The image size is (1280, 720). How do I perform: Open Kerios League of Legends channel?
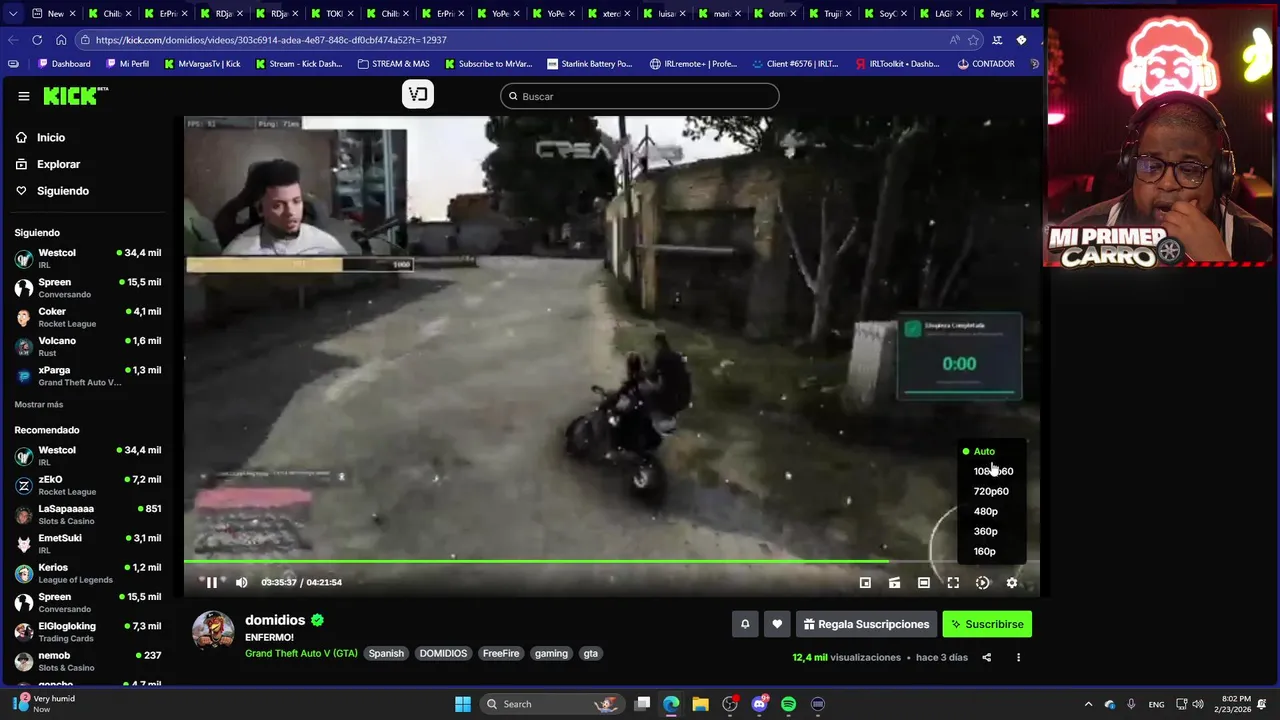tap(88, 573)
